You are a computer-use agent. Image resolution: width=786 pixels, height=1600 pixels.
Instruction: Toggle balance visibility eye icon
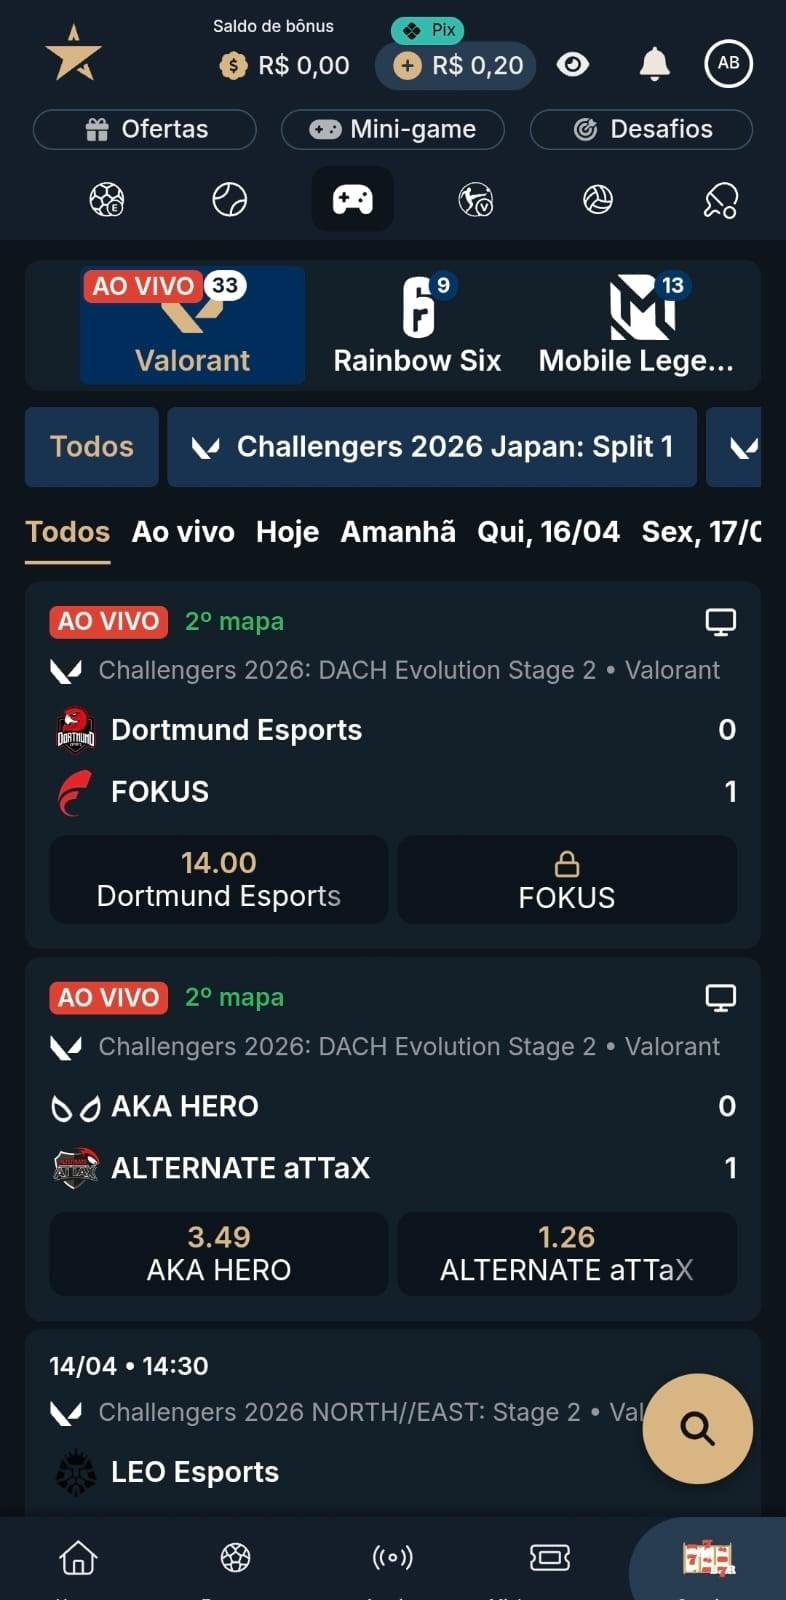tap(573, 65)
